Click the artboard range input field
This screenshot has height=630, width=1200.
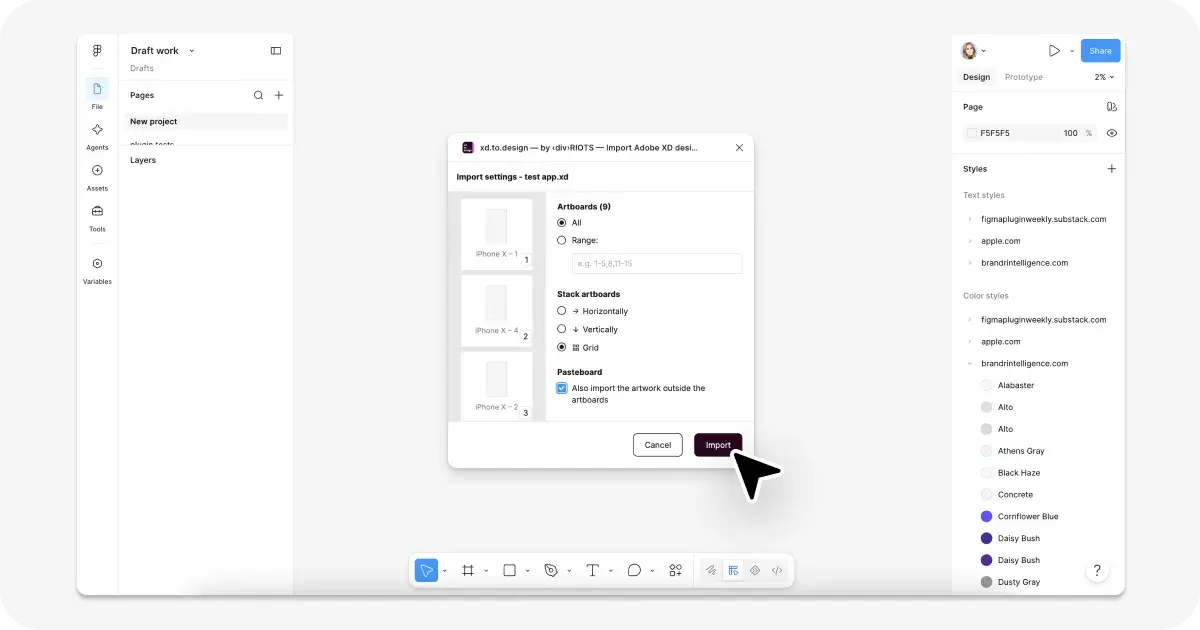tap(657, 263)
